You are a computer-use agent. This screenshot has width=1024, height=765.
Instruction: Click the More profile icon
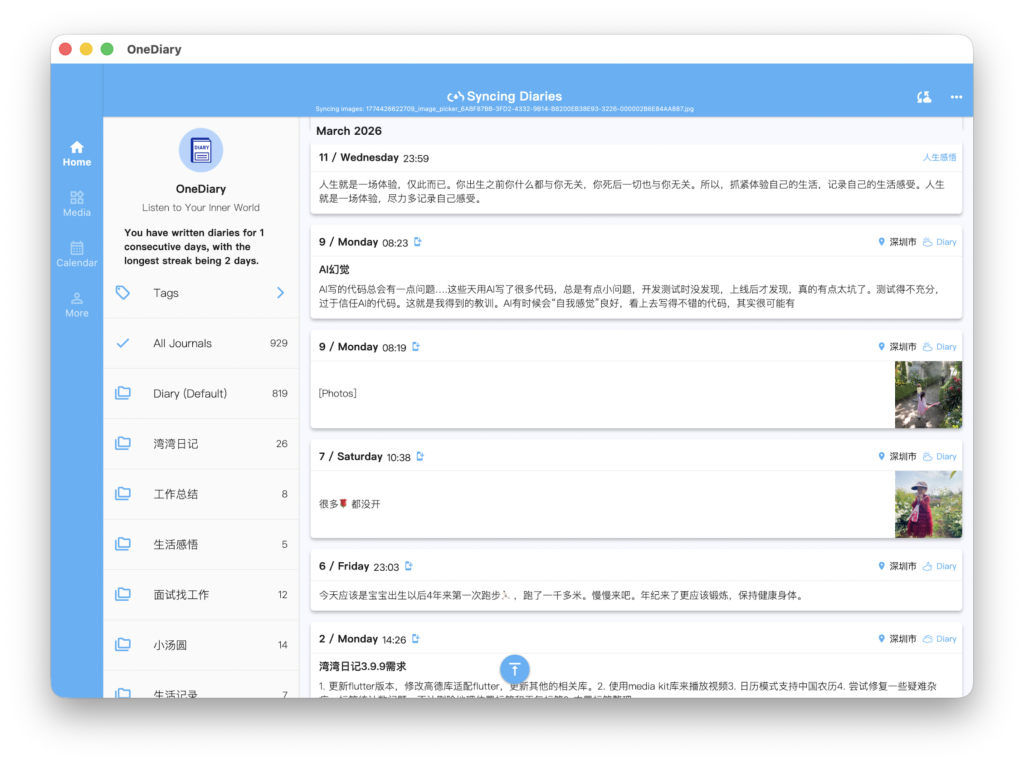[77, 304]
